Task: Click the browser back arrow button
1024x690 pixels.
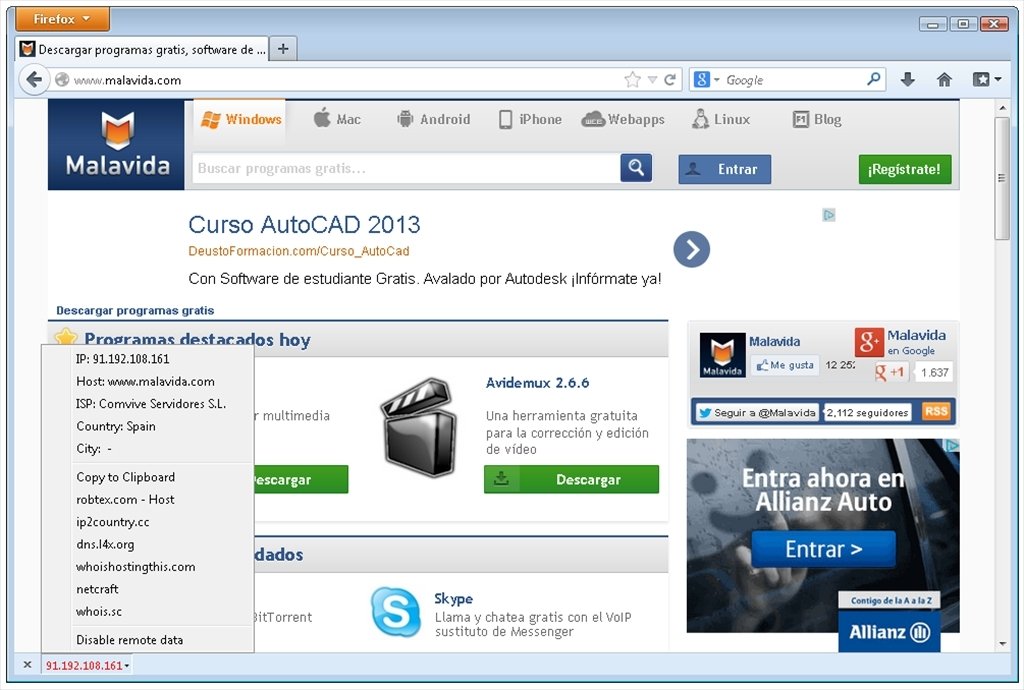Action: (x=34, y=80)
